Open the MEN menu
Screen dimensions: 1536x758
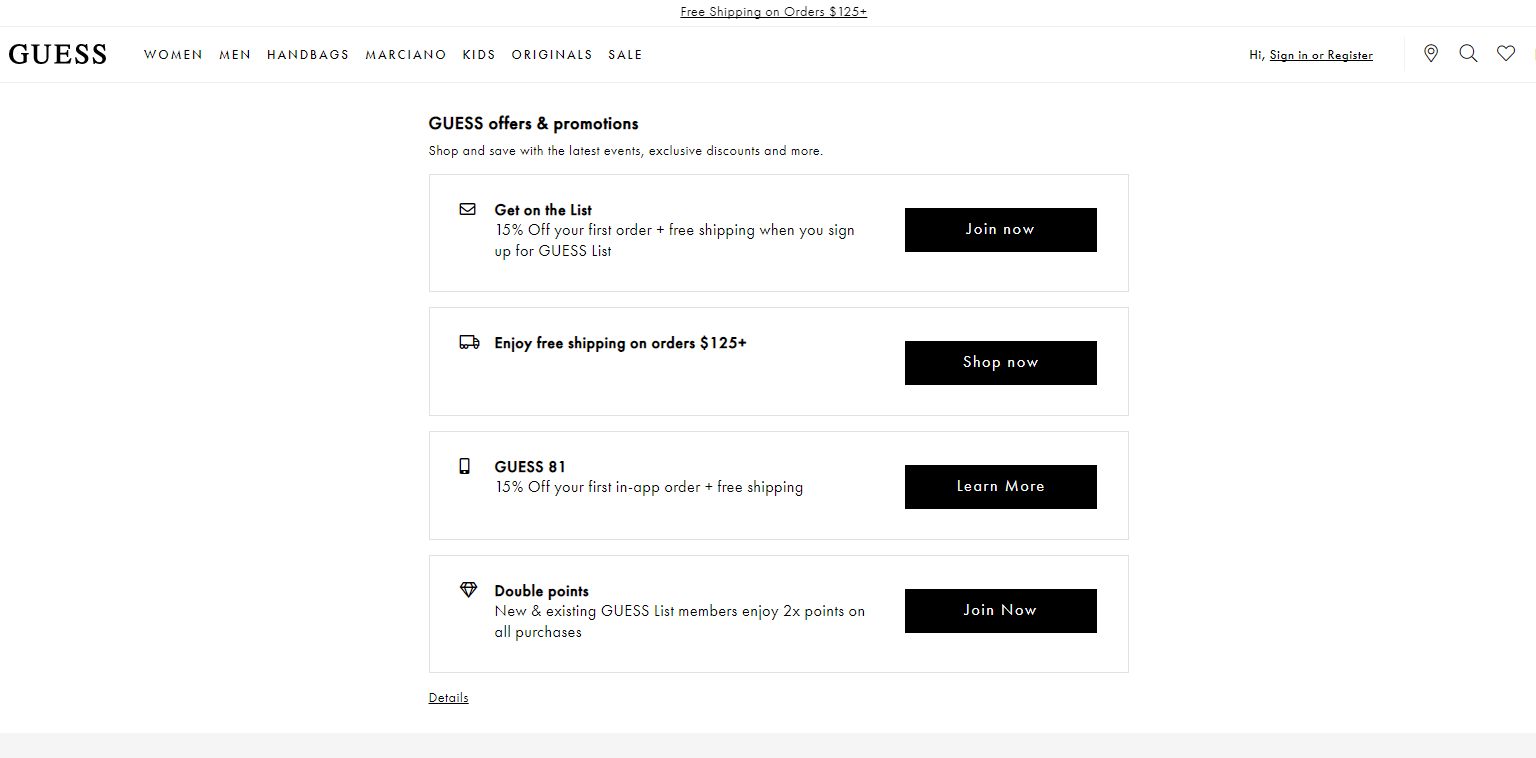[x=235, y=55]
